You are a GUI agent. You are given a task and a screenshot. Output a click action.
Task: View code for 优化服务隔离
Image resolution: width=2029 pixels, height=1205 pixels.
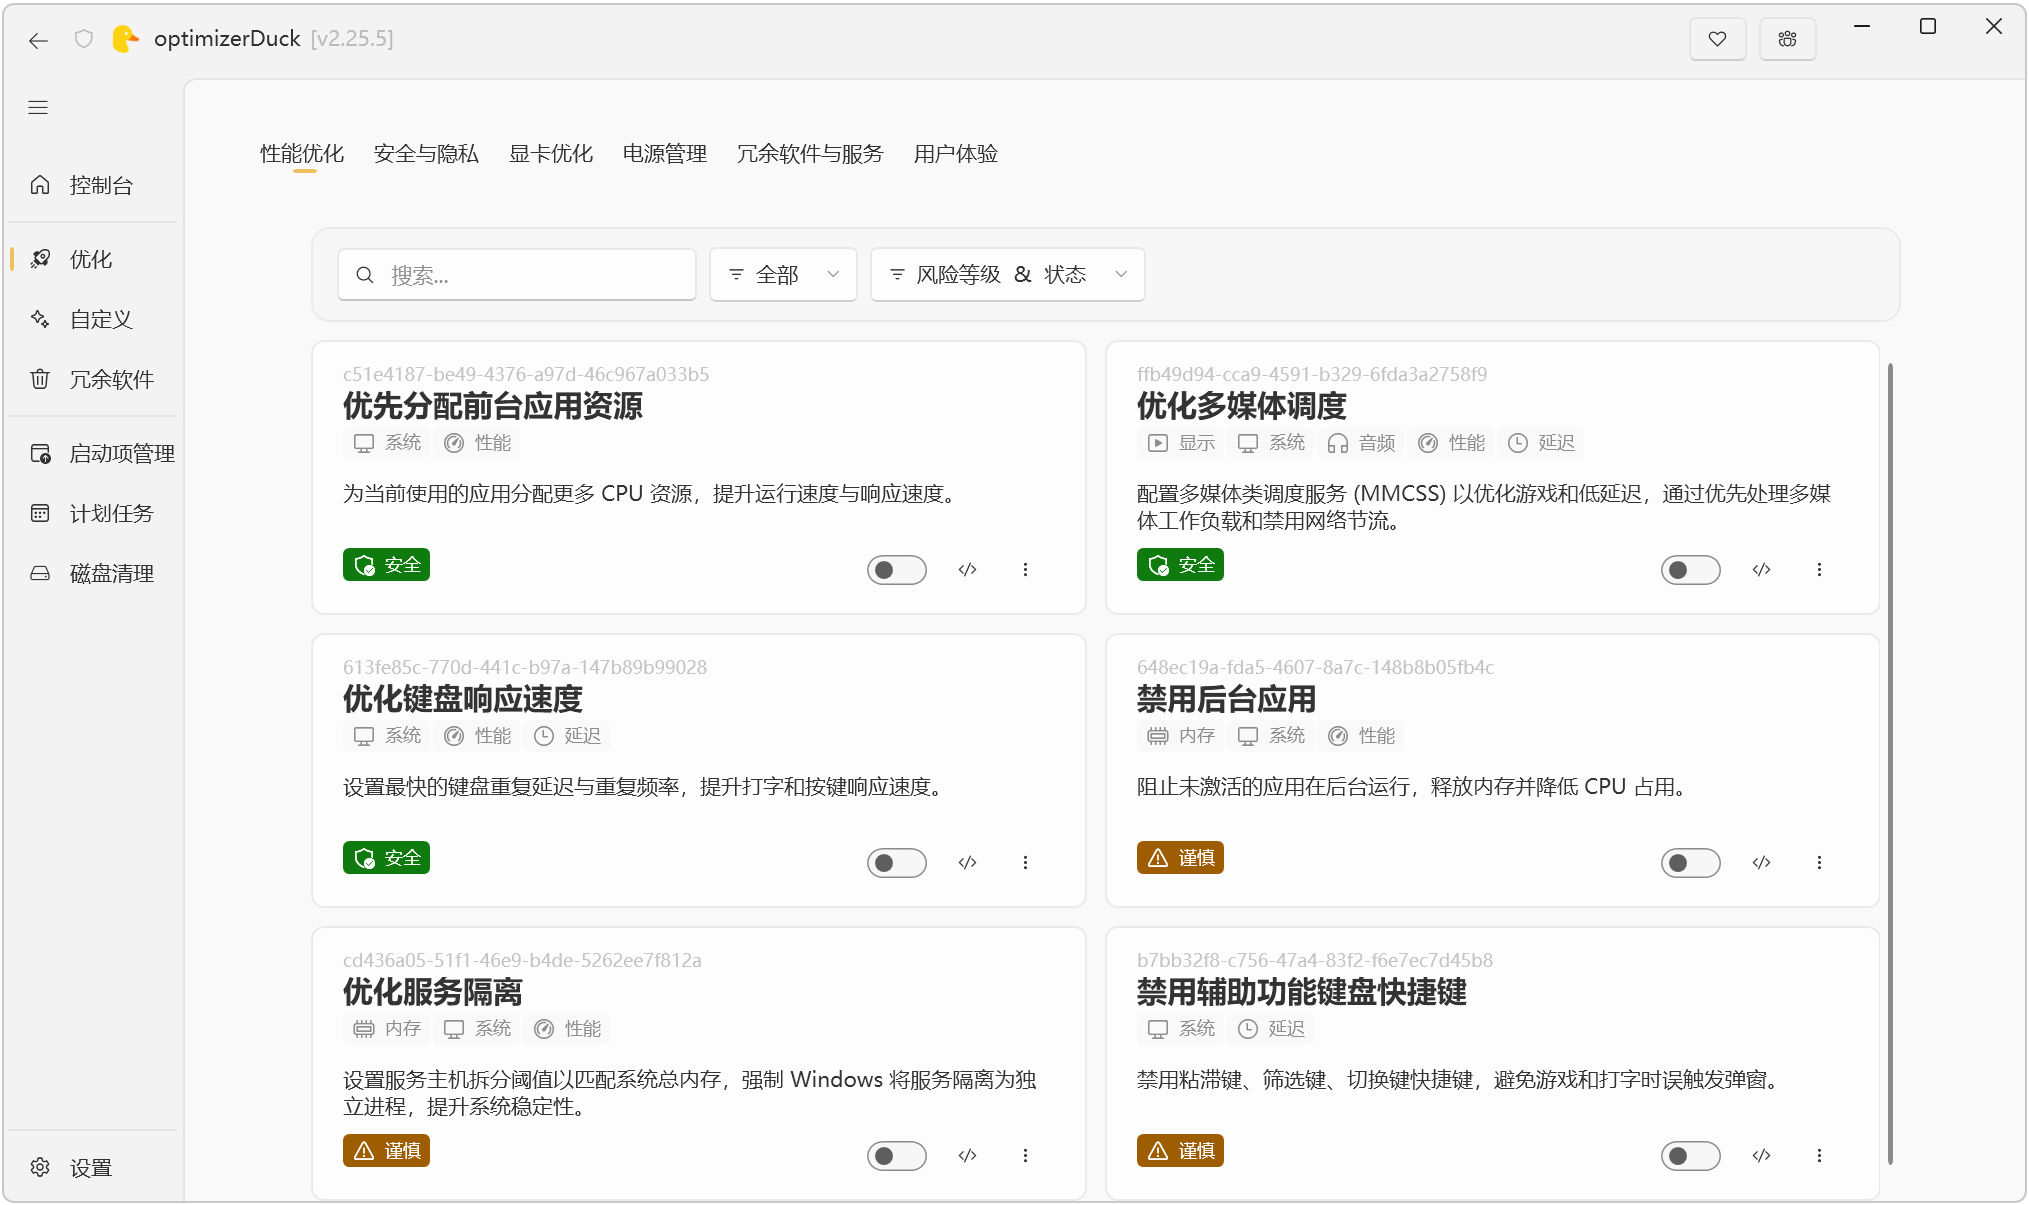(967, 1156)
